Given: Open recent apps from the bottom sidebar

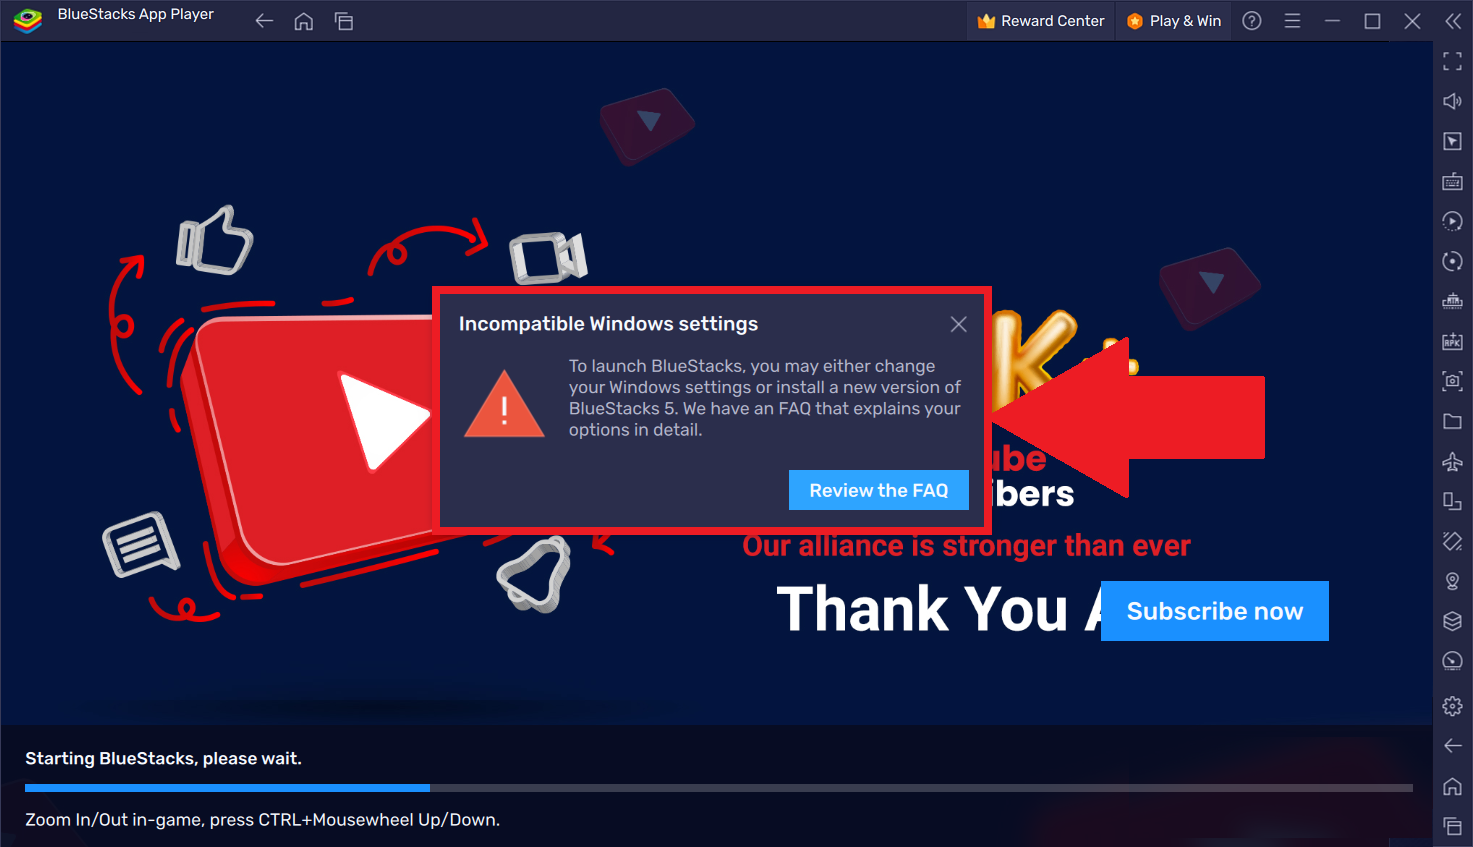Looking at the screenshot, I should (1452, 826).
